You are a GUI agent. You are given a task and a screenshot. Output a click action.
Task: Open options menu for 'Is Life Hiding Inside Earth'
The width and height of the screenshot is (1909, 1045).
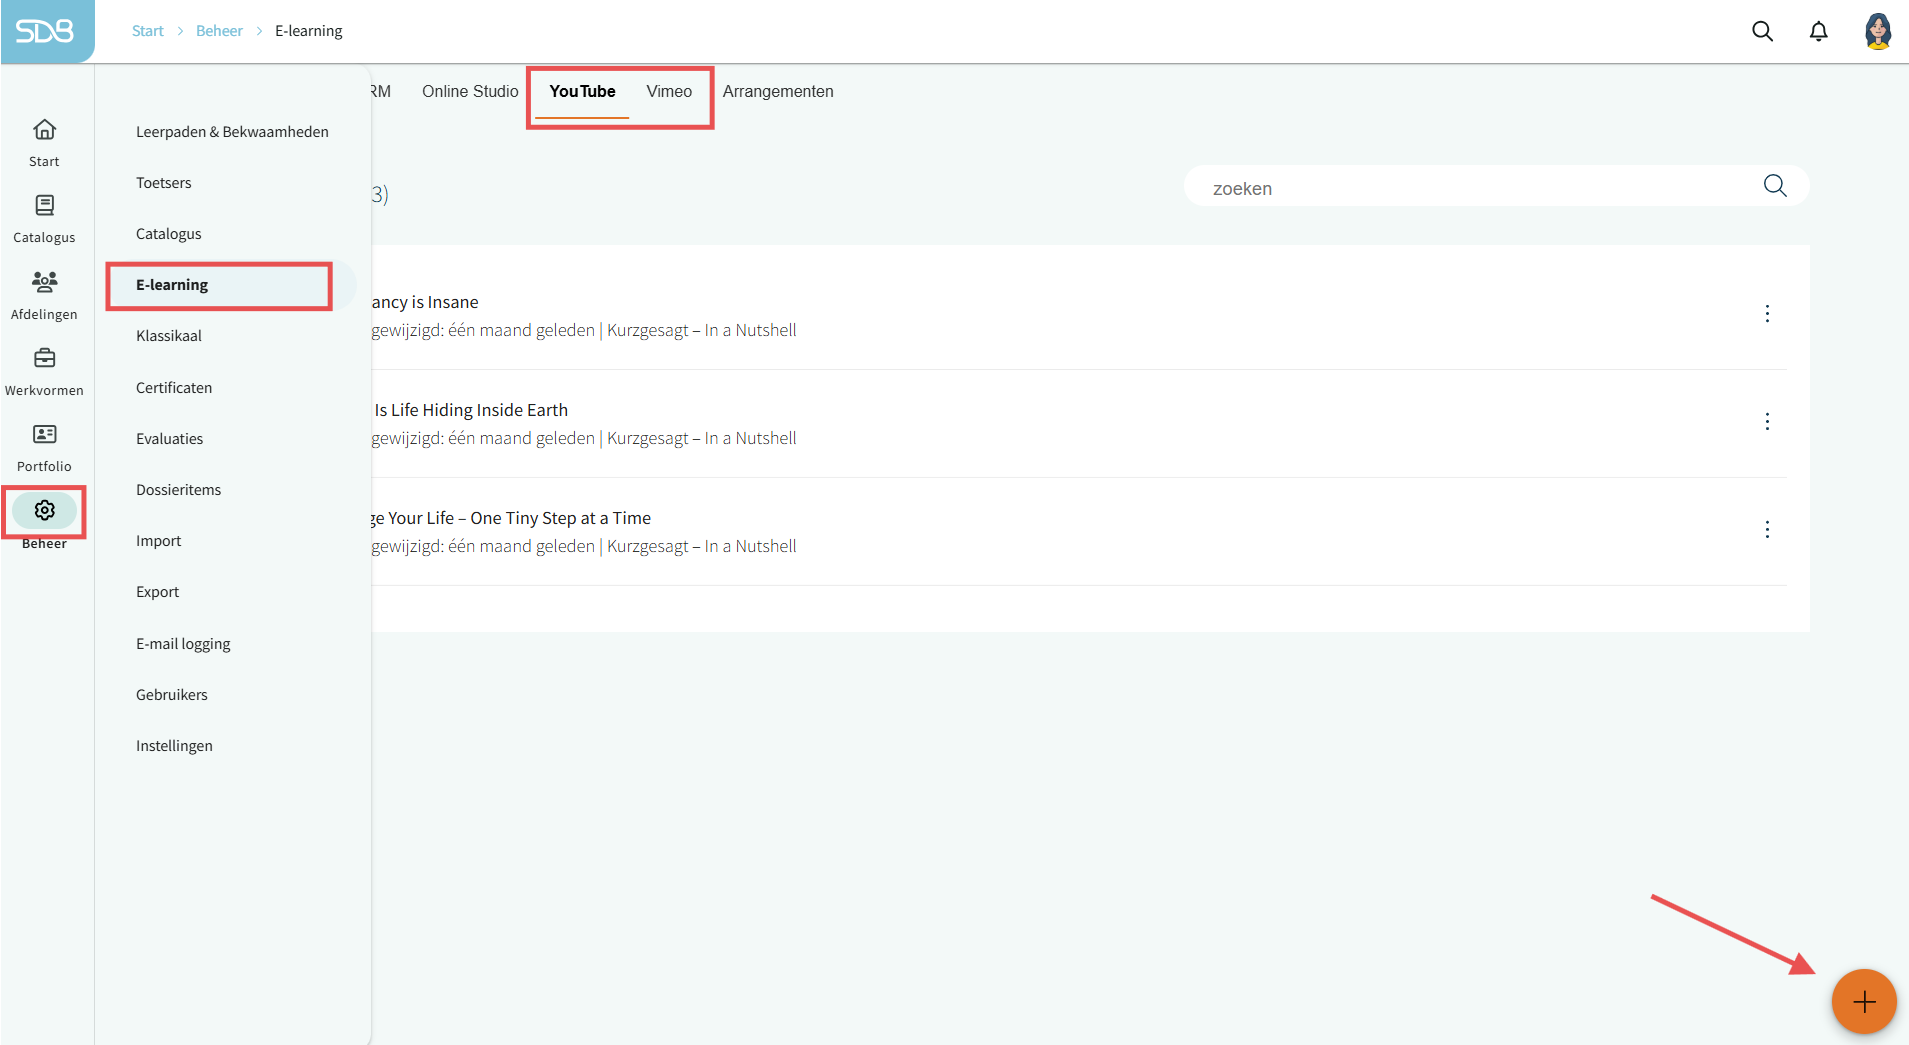click(1767, 422)
